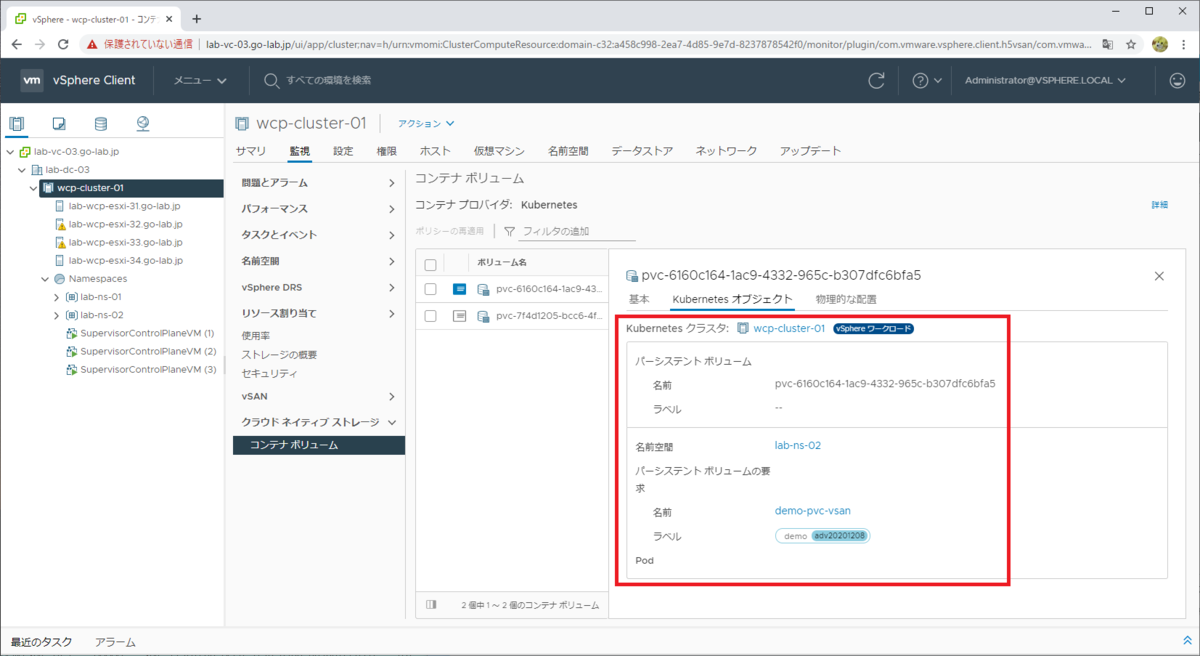
Task: Click the demo adv20201208 label tag
Action: tap(823, 536)
